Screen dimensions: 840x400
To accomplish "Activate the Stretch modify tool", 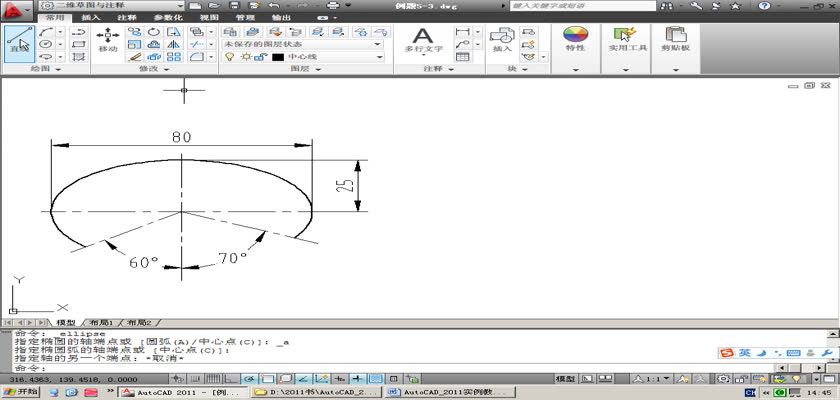I will pos(174,32).
